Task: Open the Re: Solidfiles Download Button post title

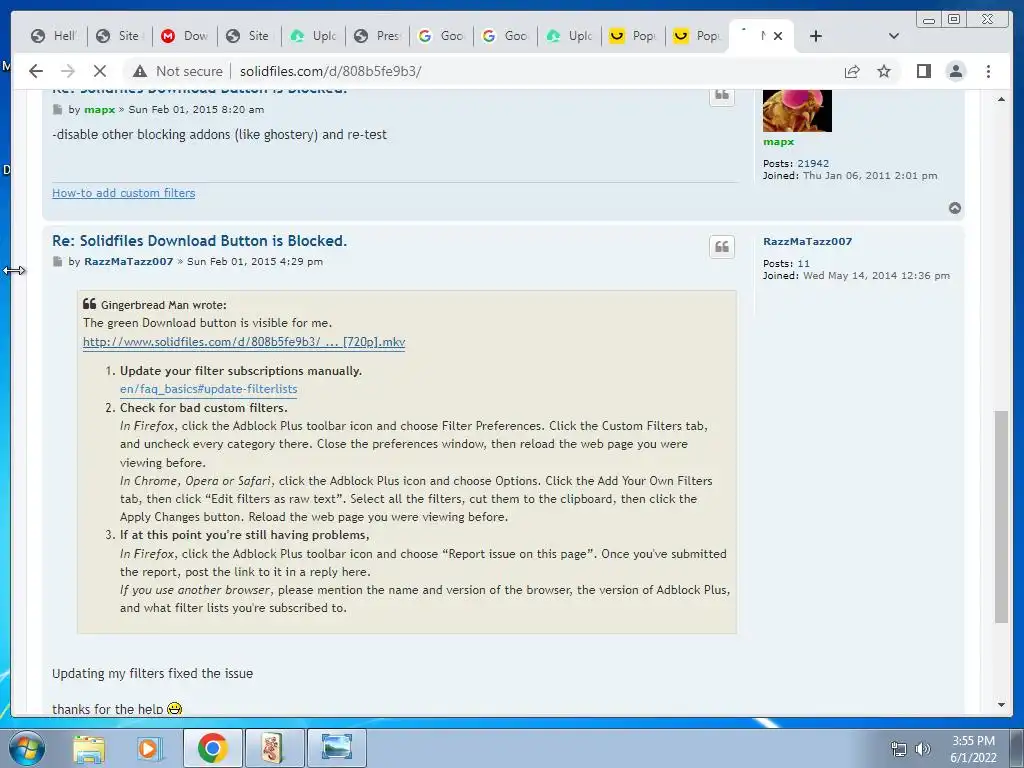Action: pos(199,240)
